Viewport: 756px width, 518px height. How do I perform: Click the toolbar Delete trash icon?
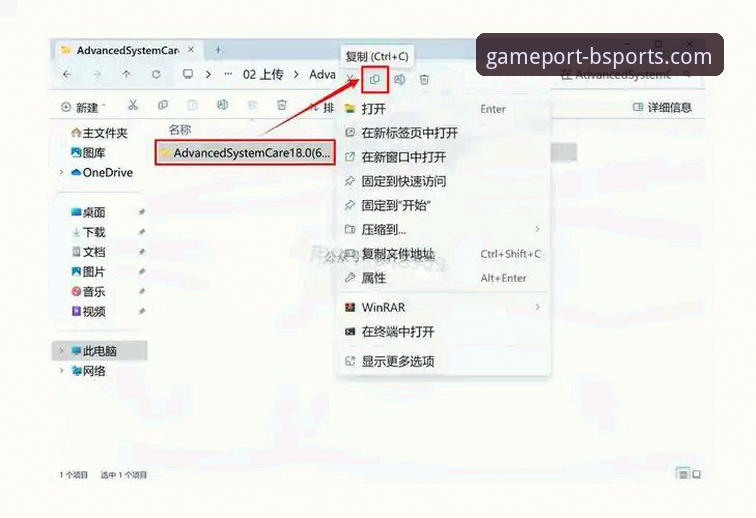282,105
